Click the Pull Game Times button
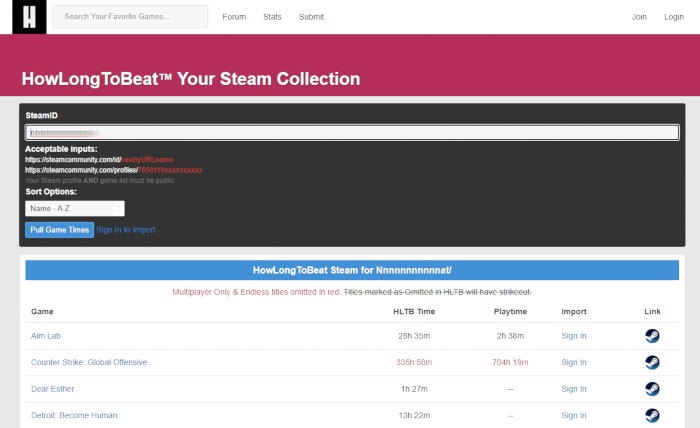This screenshot has height=428, width=700. point(59,230)
